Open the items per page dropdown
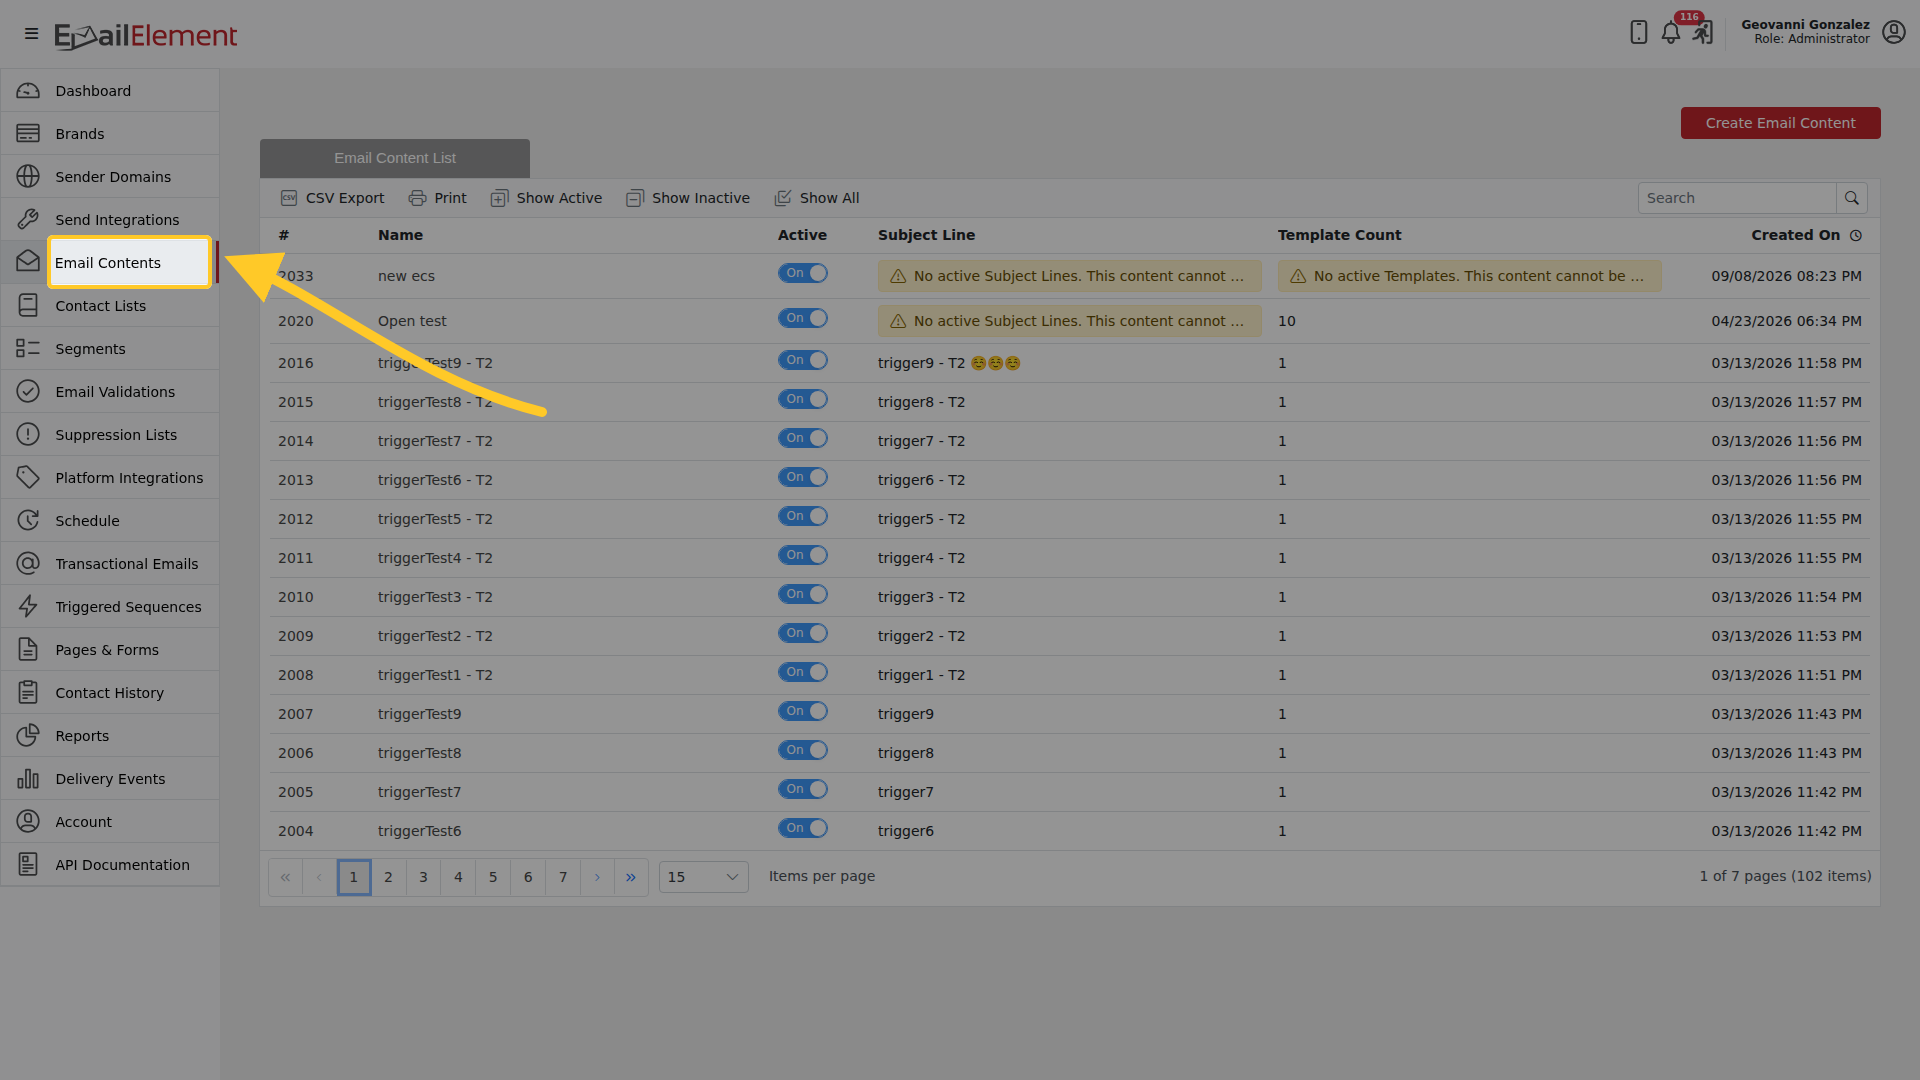This screenshot has width=1920, height=1080. (703, 877)
